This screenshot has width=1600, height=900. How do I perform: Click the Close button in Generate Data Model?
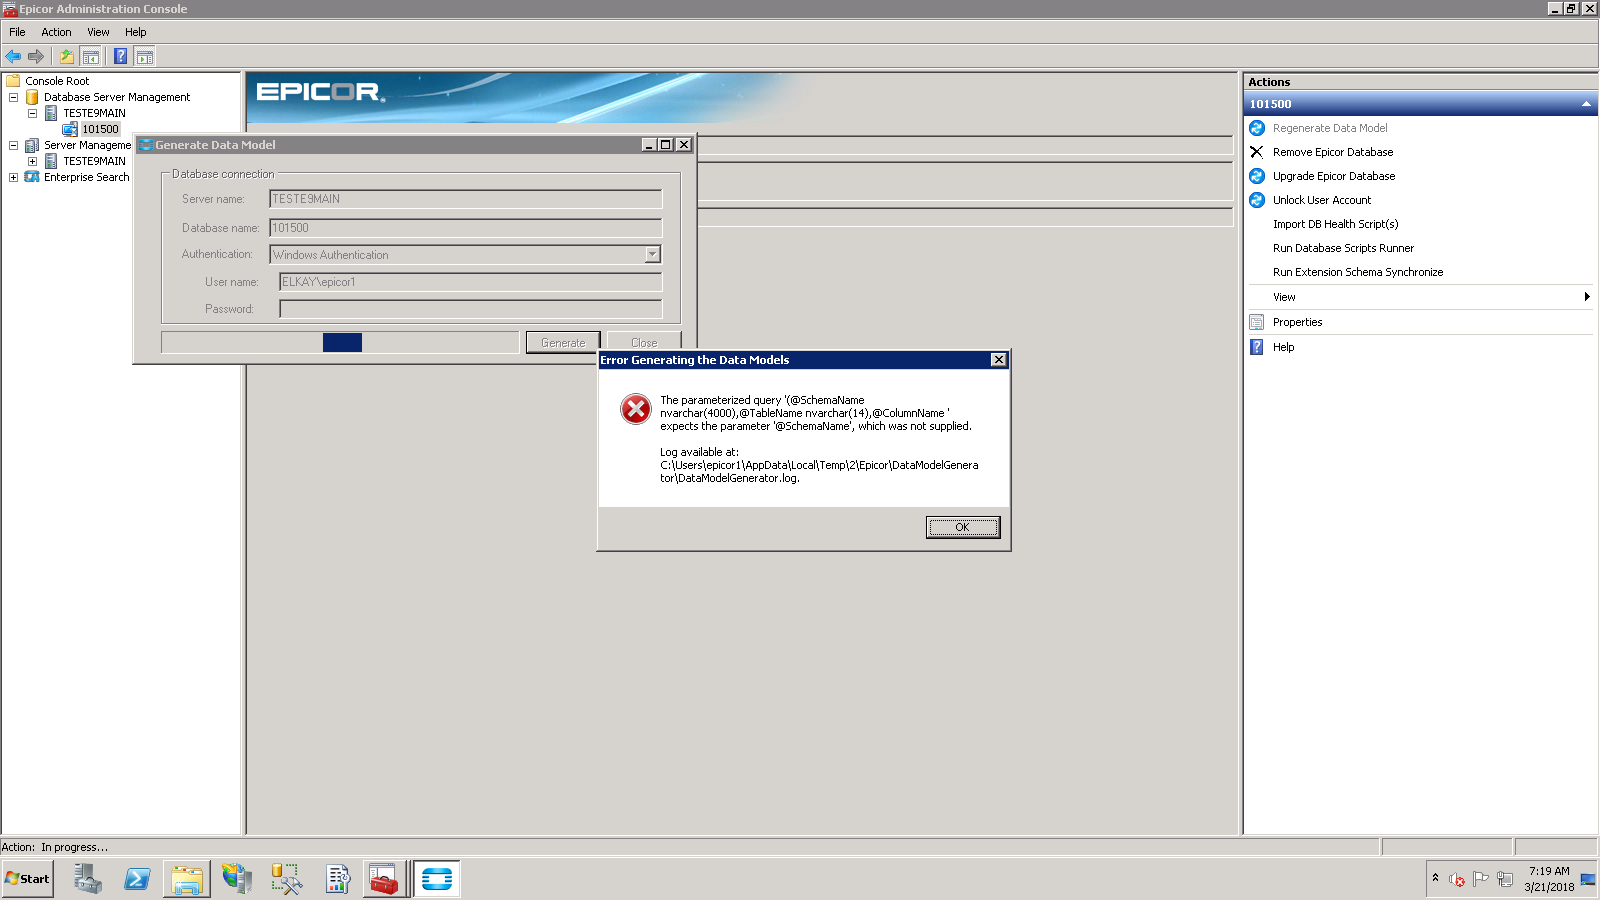point(644,343)
